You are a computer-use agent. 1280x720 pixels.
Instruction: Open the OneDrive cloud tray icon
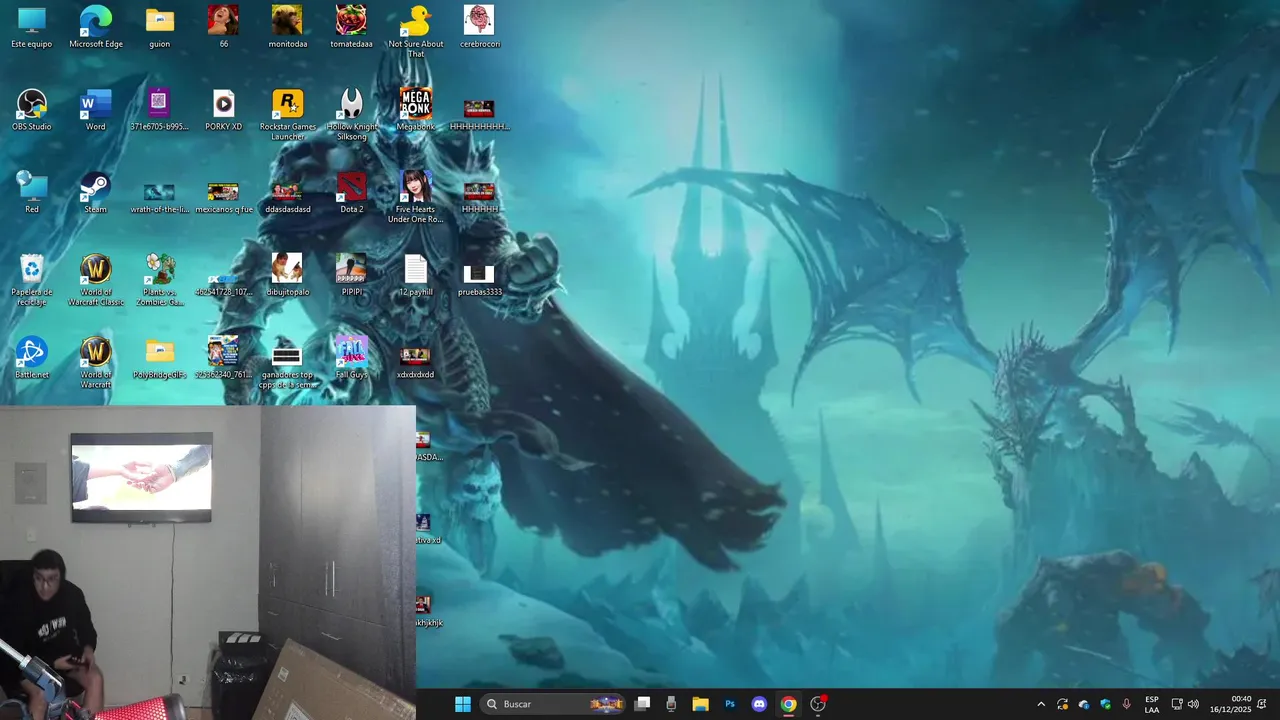pos(1084,704)
